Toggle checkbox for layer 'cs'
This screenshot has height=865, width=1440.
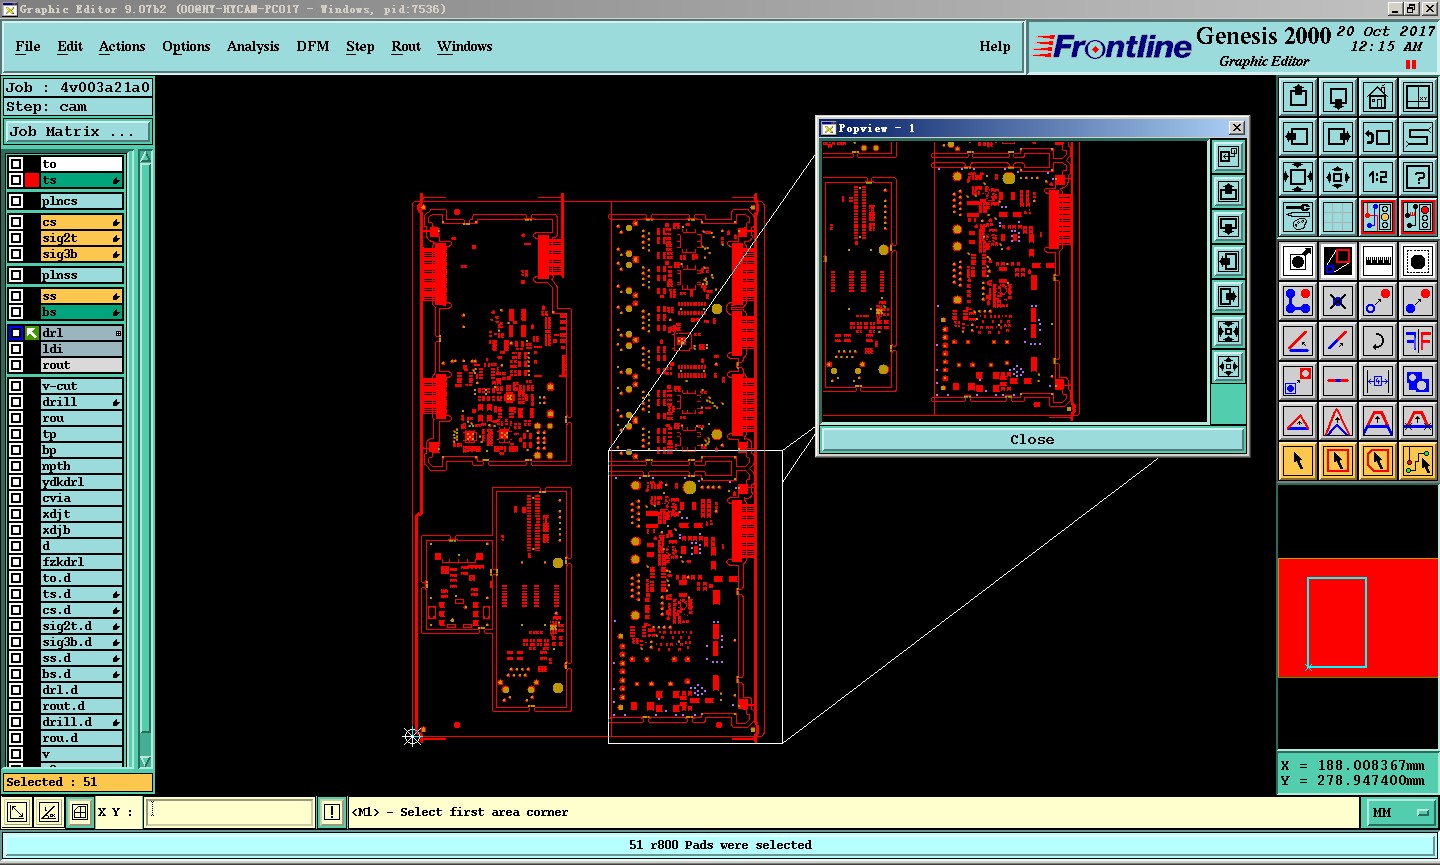16,222
